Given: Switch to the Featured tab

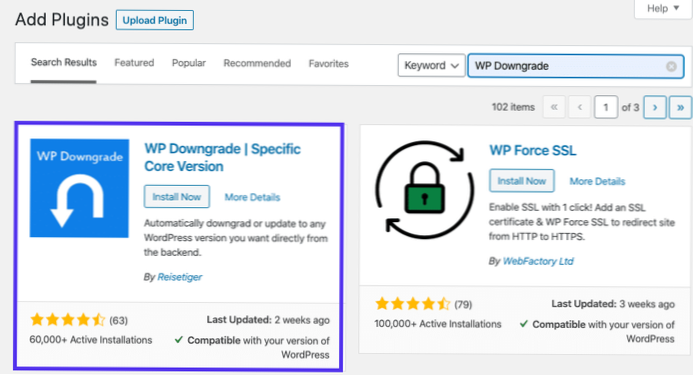Looking at the screenshot, I should point(134,63).
